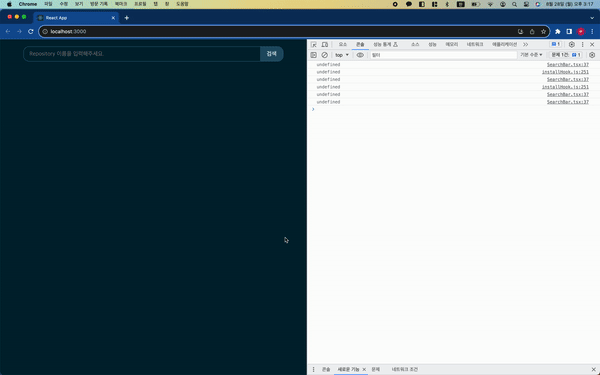Close the DevTools panel with the X
Viewport: 600px width, 375px height.
coord(592,44)
